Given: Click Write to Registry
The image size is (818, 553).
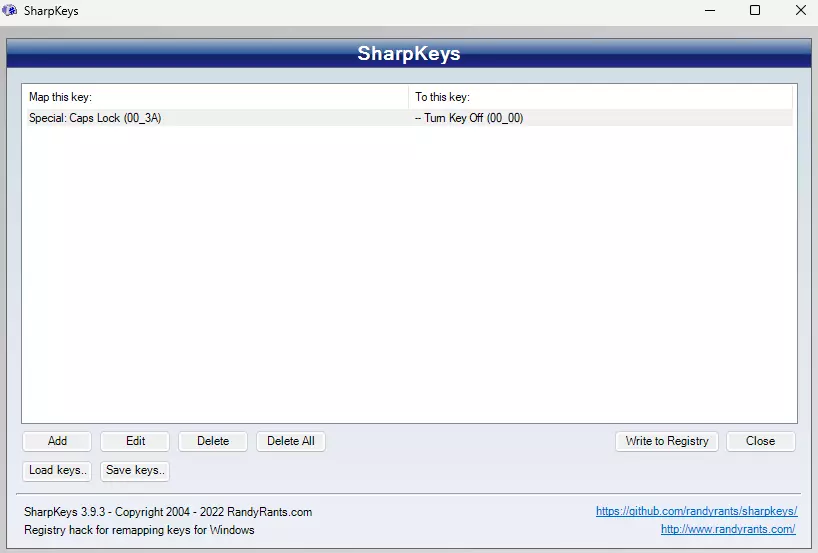Looking at the screenshot, I should (x=667, y=441).
